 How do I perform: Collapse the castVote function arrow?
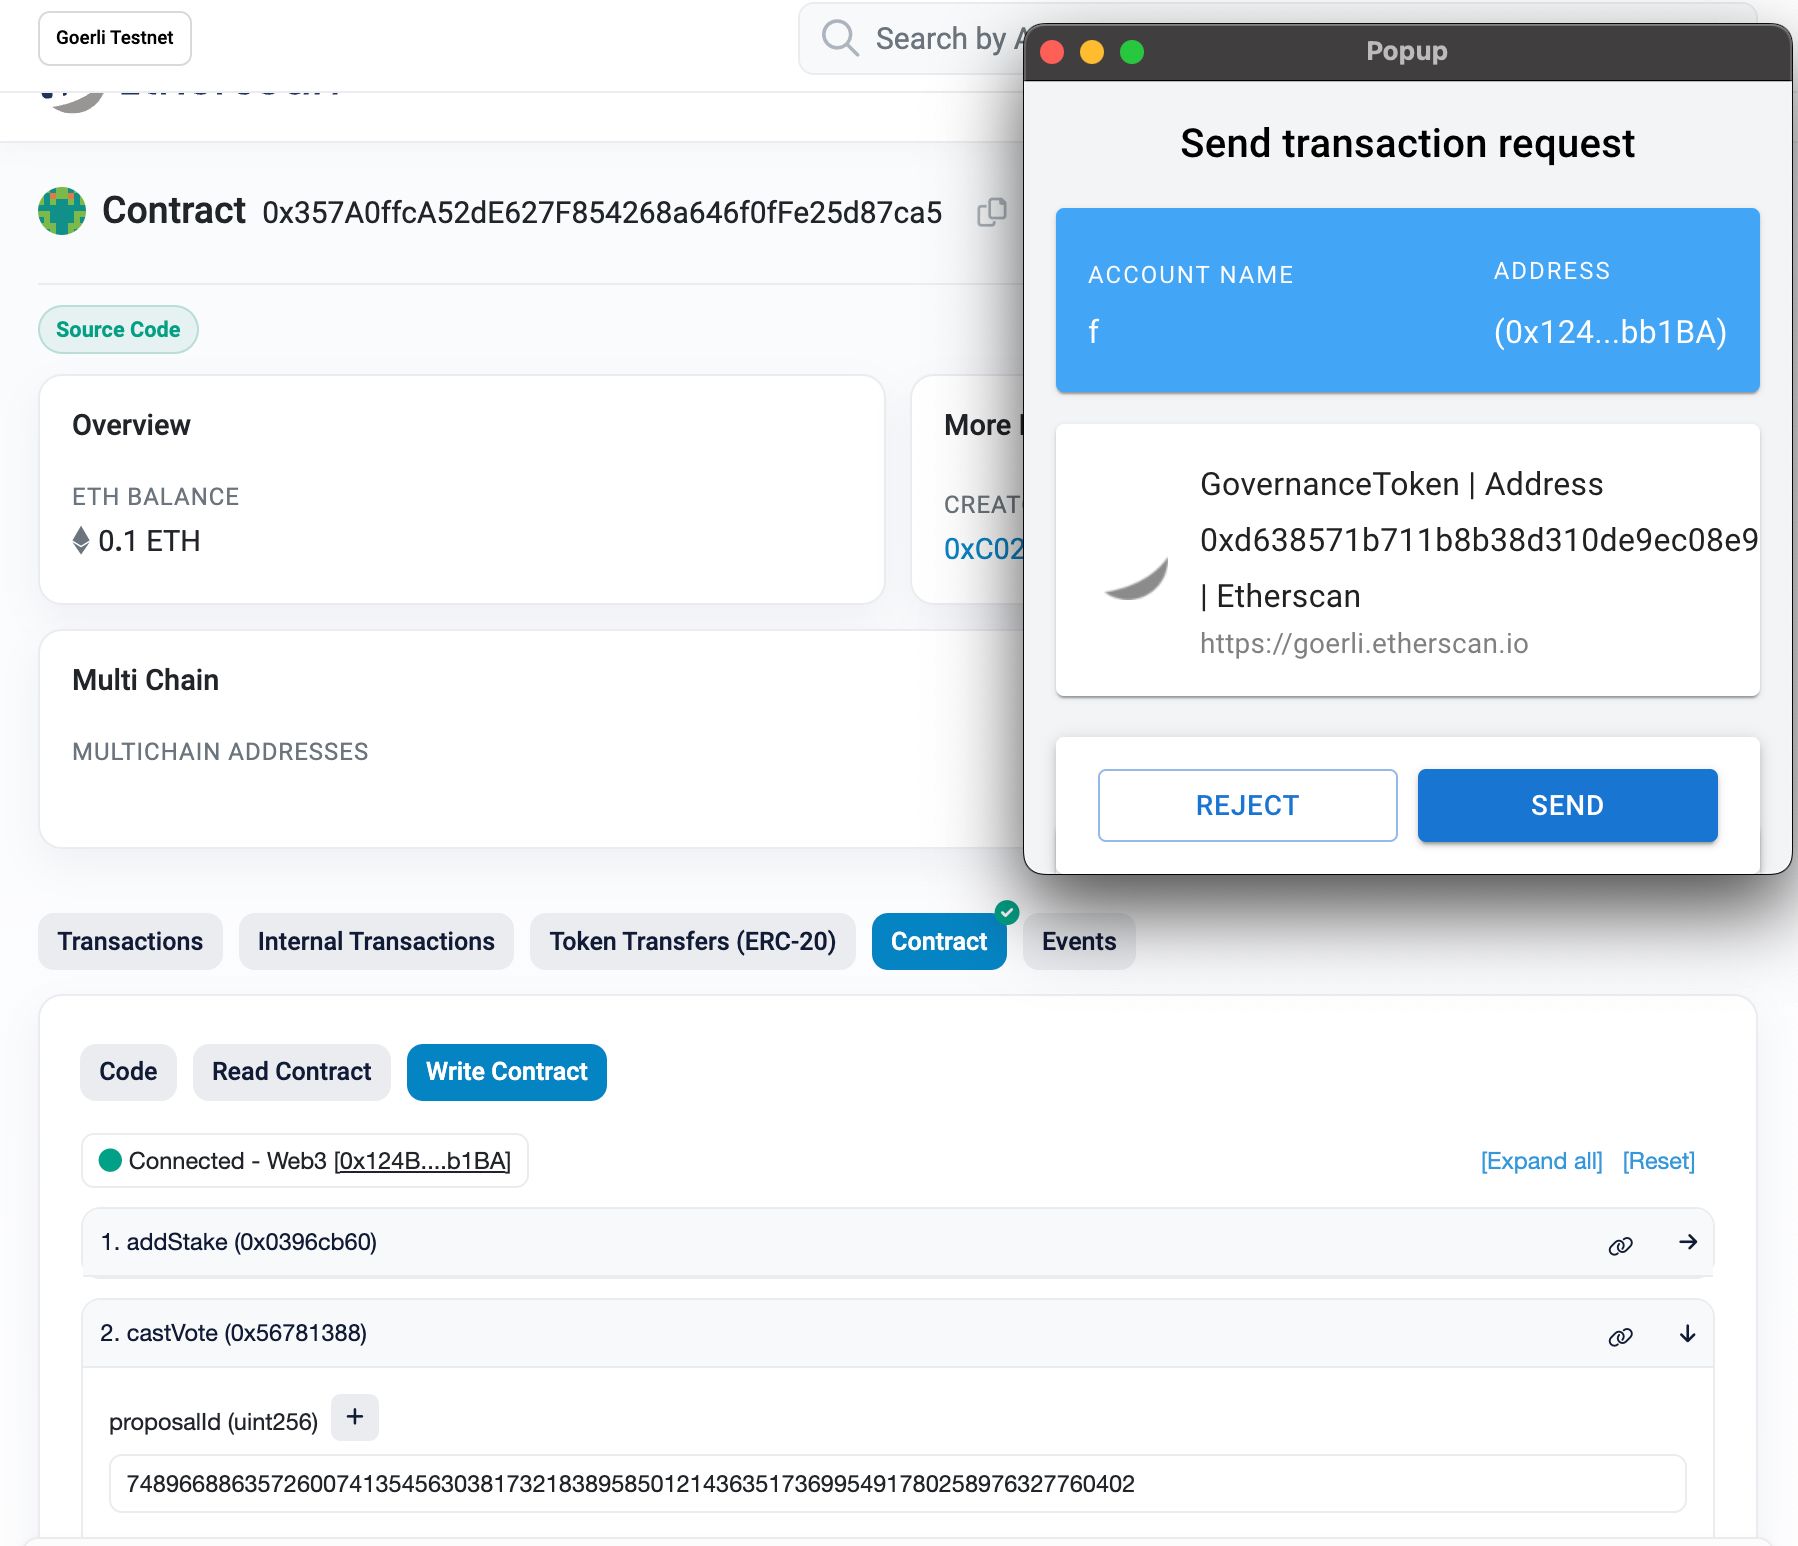[1688, 1334]
